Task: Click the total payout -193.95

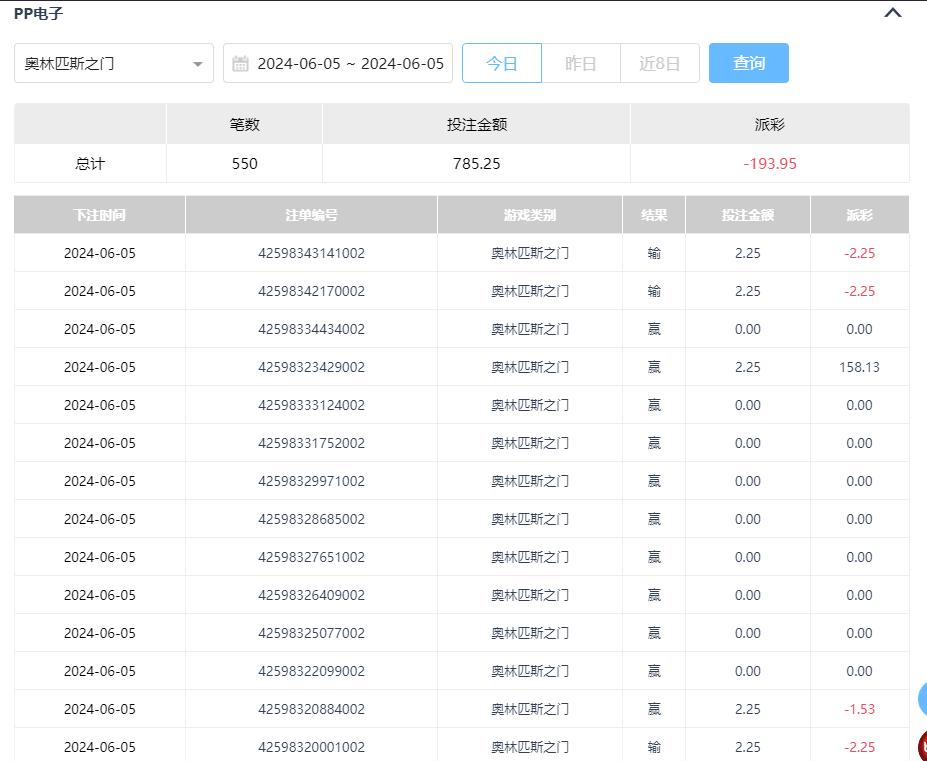Action: (x=769, y=163)
